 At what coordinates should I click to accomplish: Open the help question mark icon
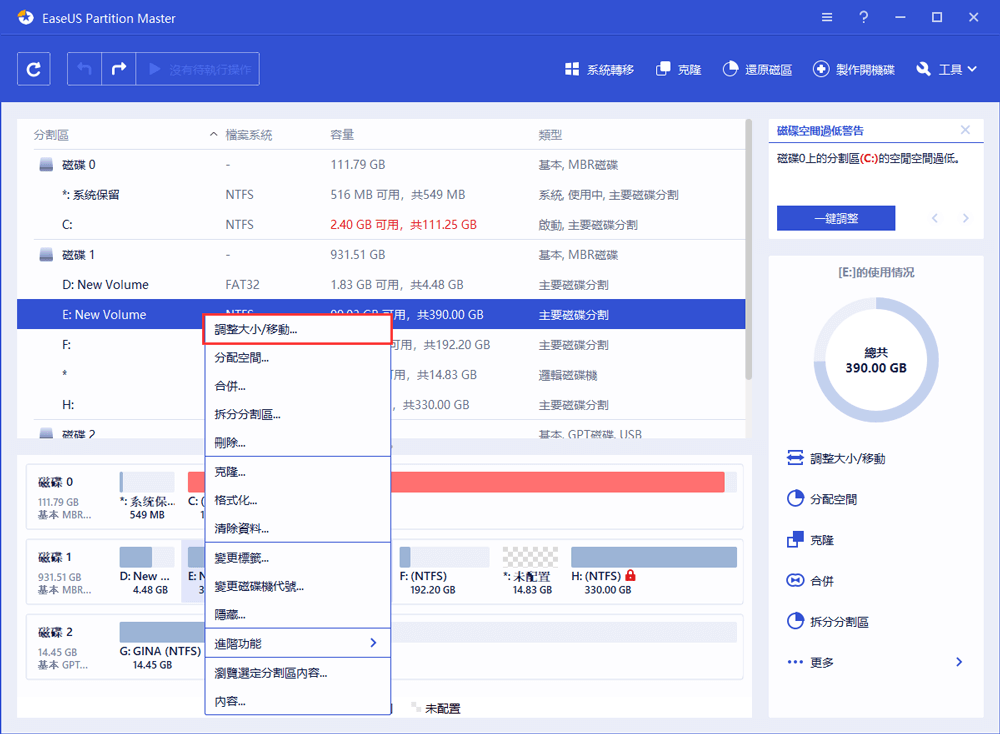[864, 18]
